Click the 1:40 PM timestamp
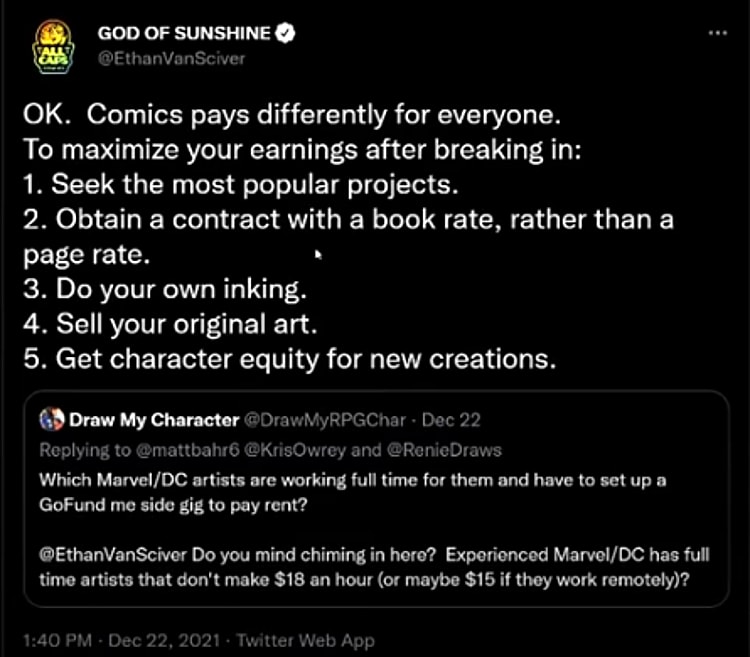 (x=56, y=640)
